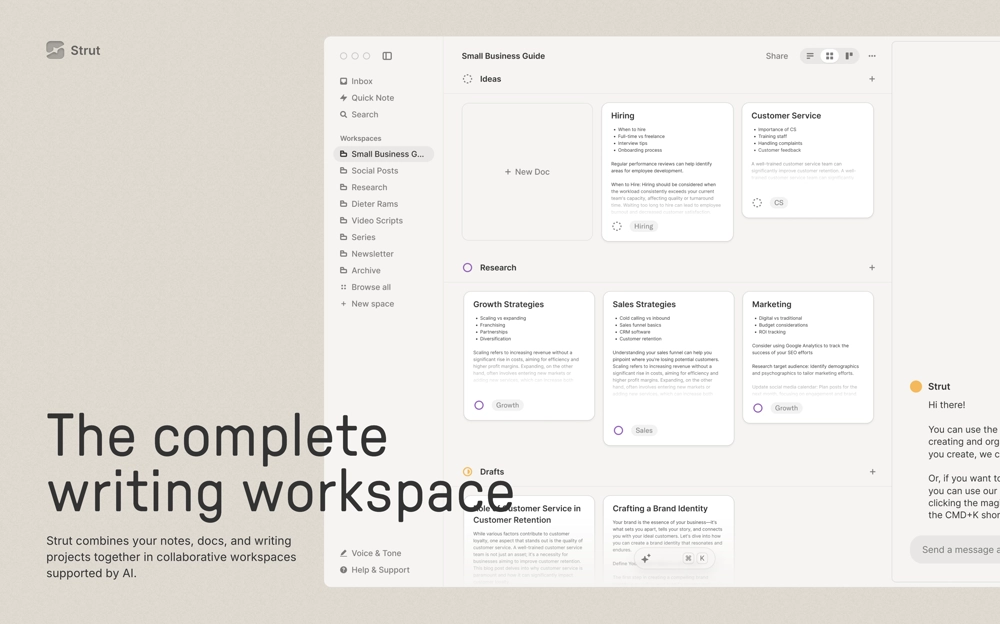Open the Newsletter workspace

[367, 253]
